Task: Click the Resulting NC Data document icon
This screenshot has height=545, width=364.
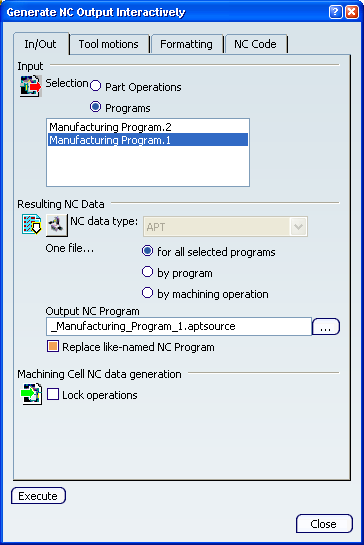Action: tap(32, 225)
